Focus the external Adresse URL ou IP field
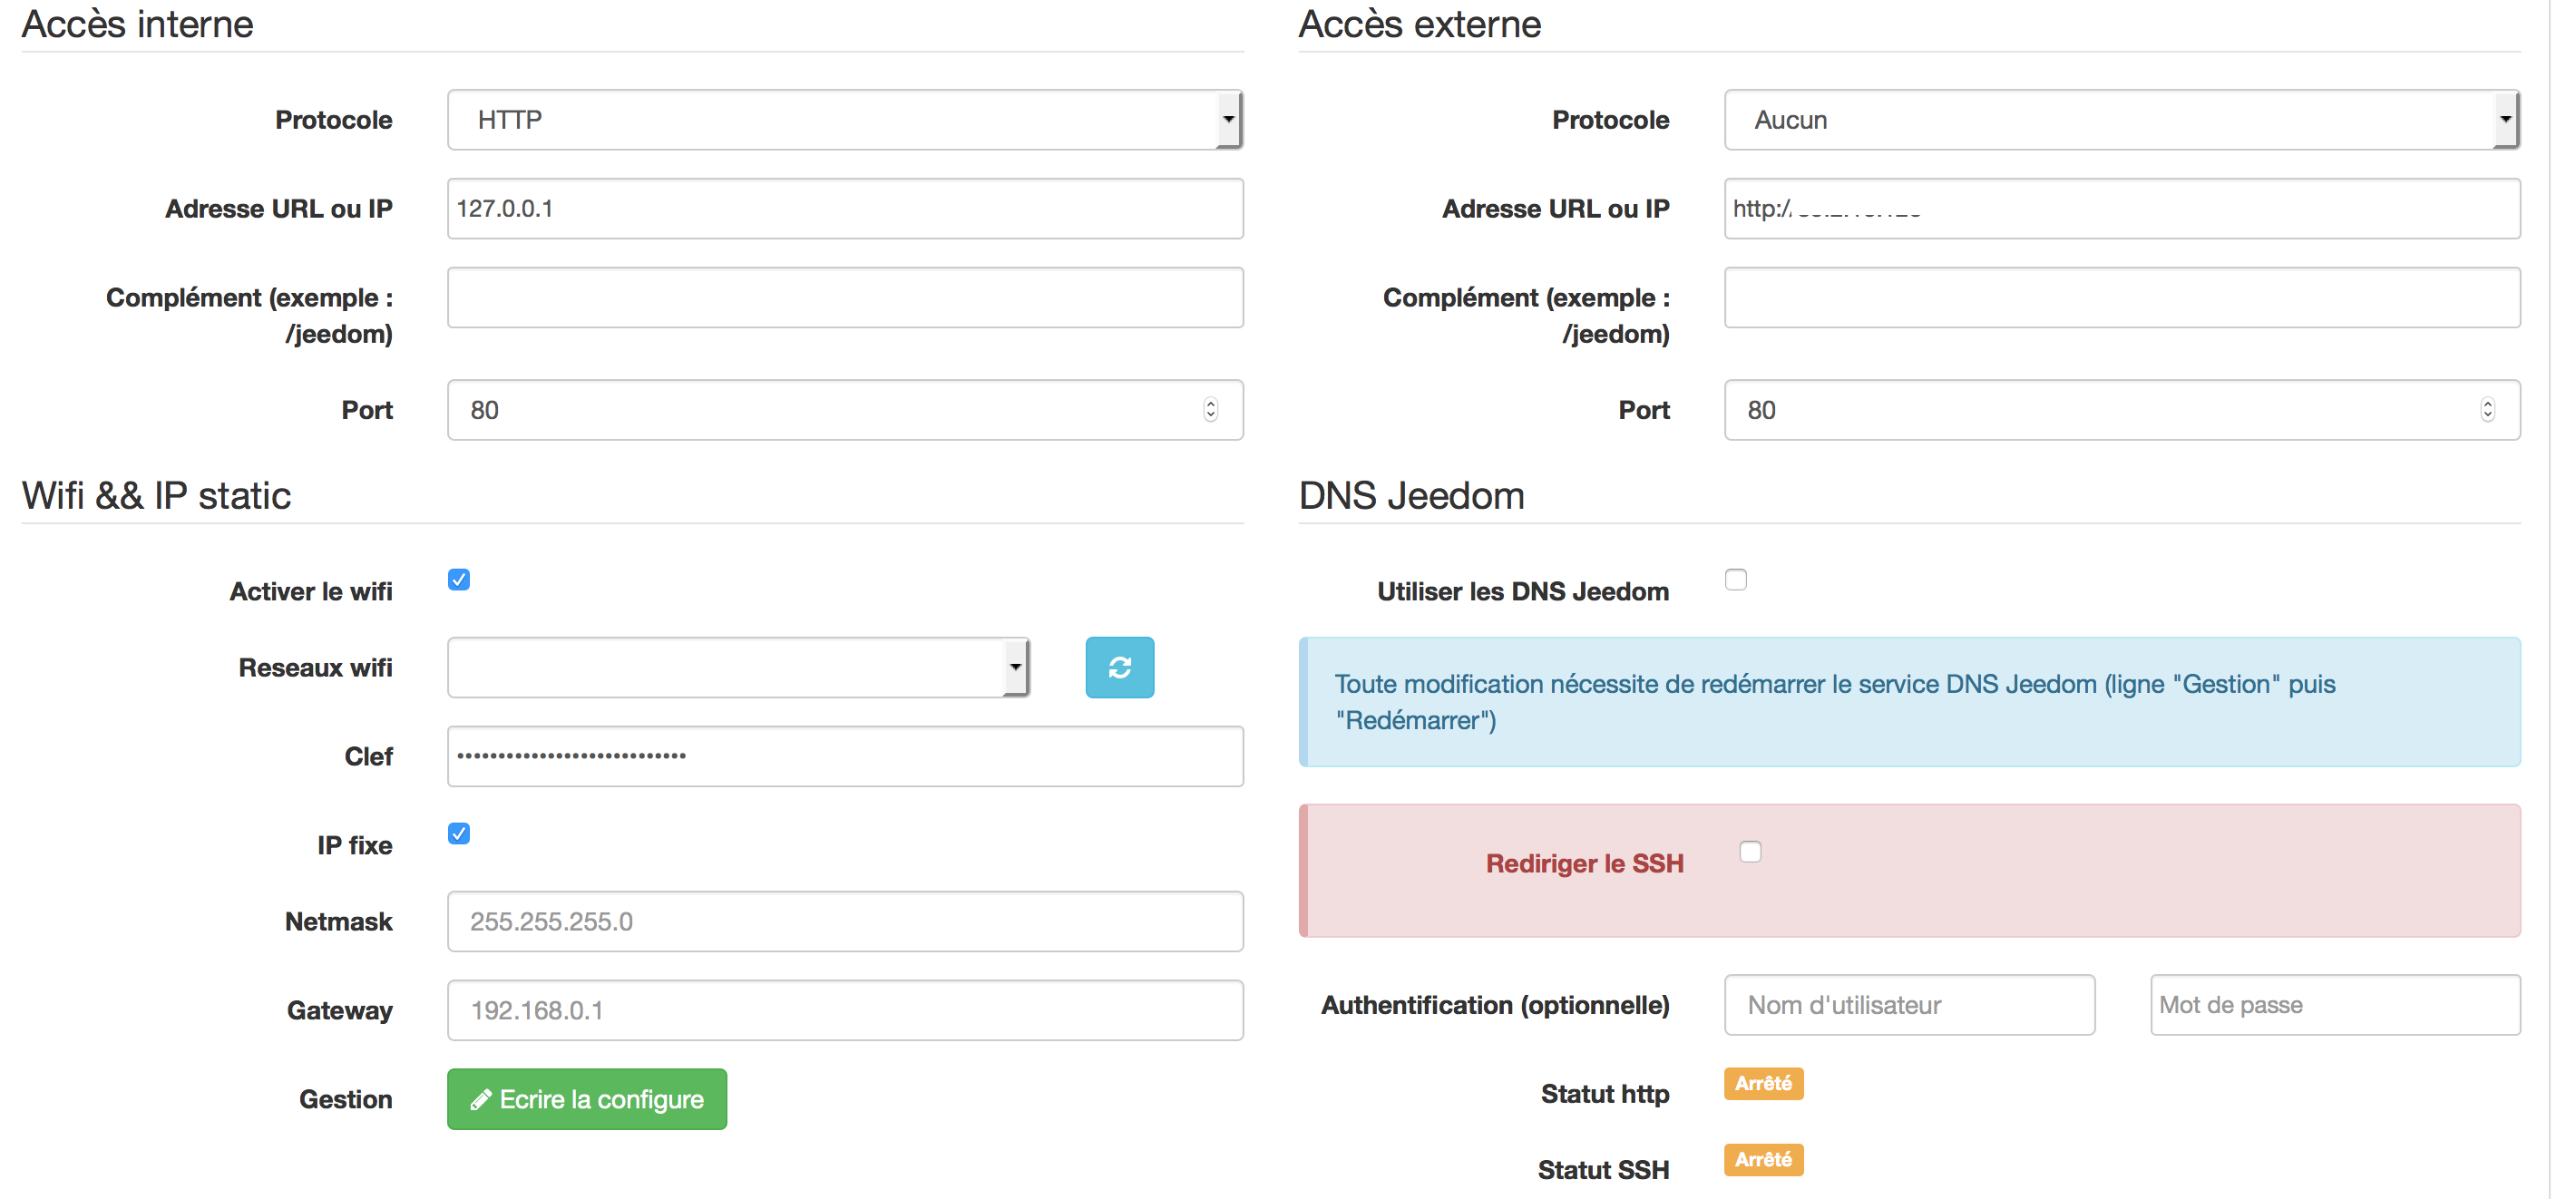The width and height of the screenshot is (2576, 1199). 2121,208
